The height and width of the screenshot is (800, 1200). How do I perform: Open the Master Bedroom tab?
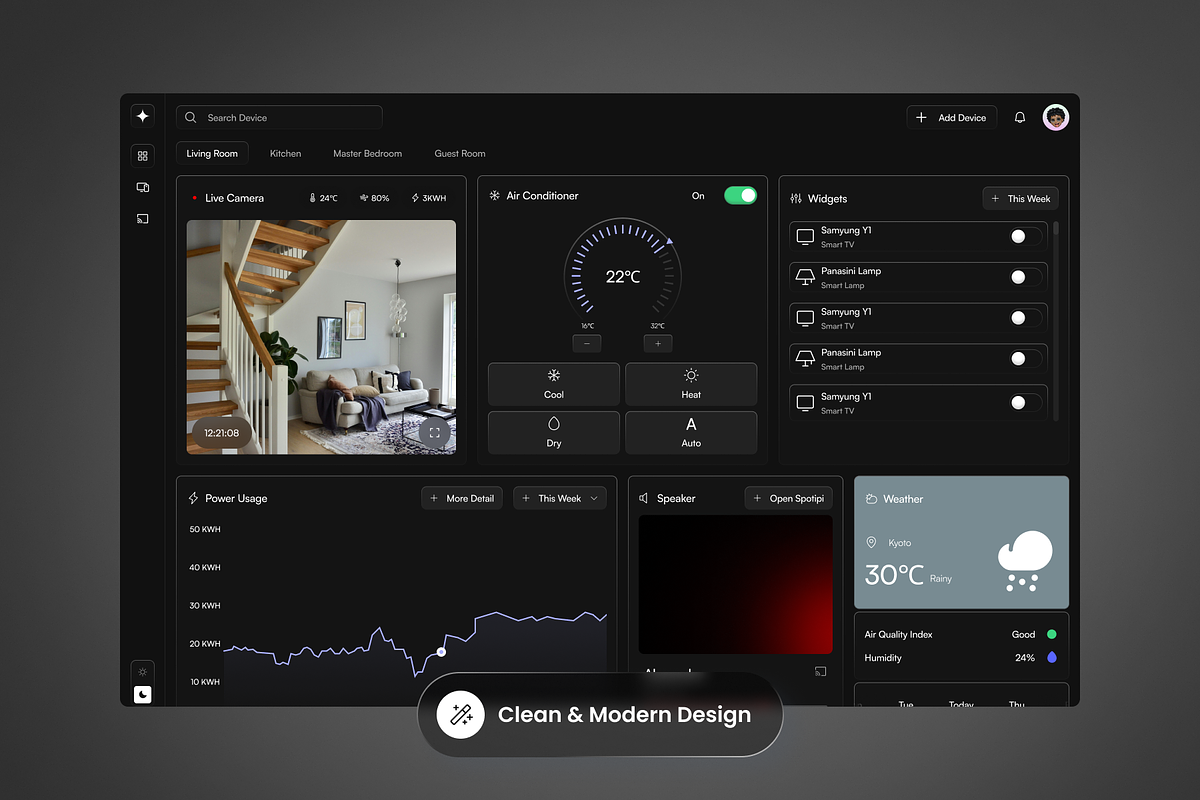tap(367, 153)
